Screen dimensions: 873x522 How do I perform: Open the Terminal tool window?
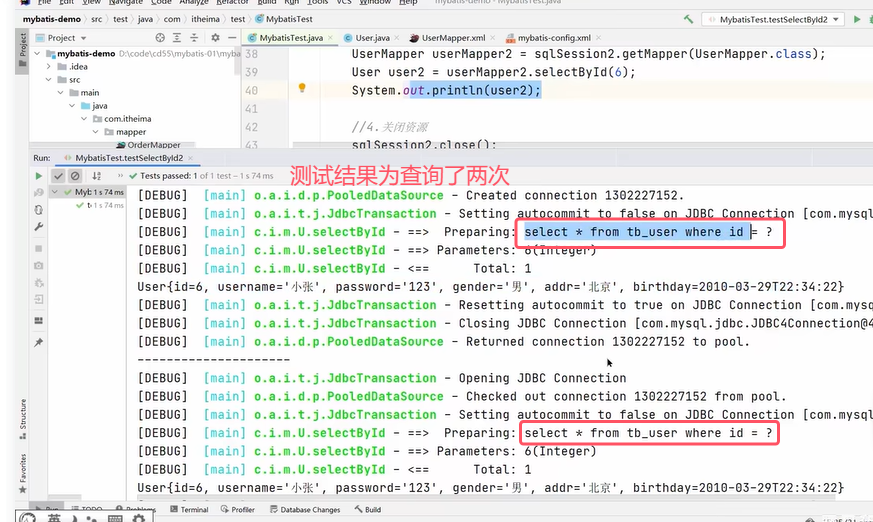click(x=189, y=509)
